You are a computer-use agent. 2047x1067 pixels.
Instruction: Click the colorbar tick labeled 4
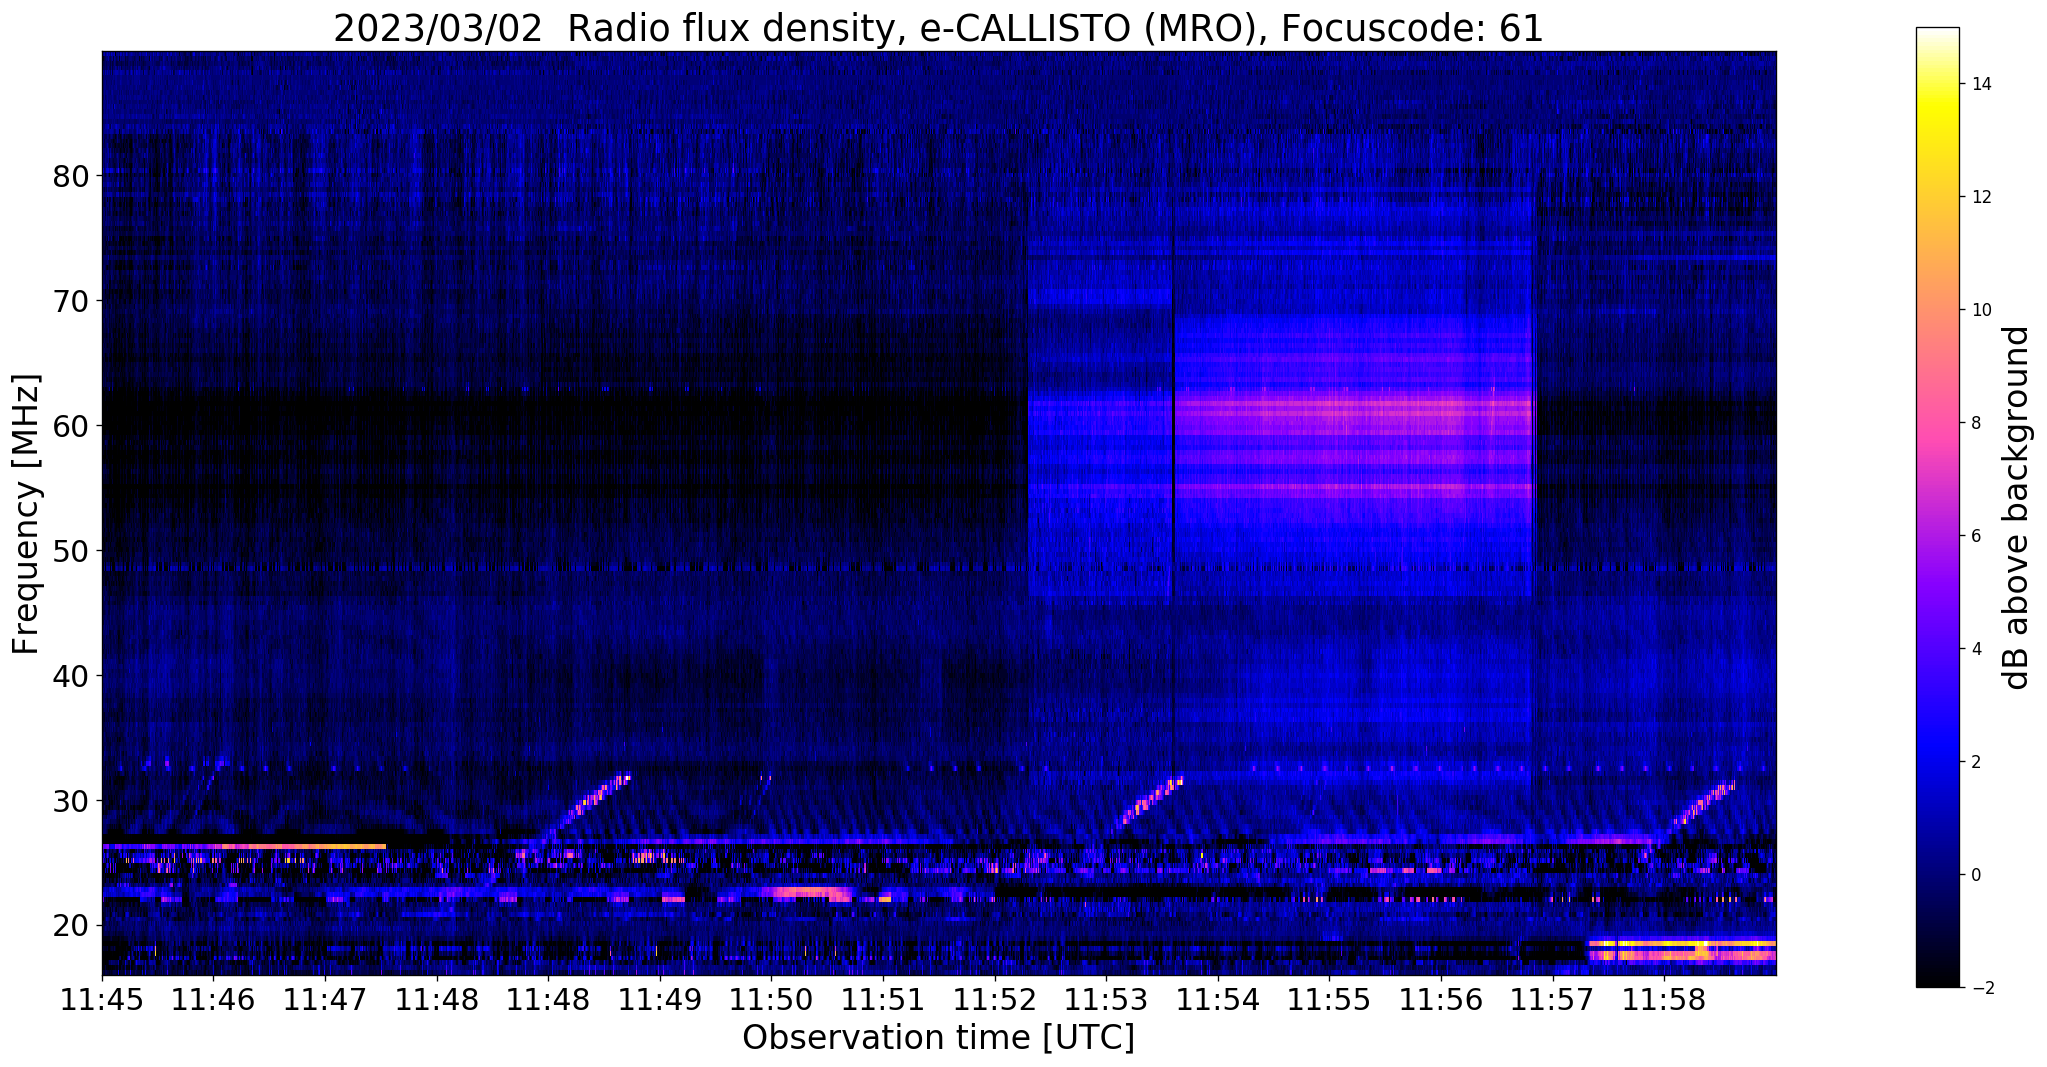coord(1975,649)
